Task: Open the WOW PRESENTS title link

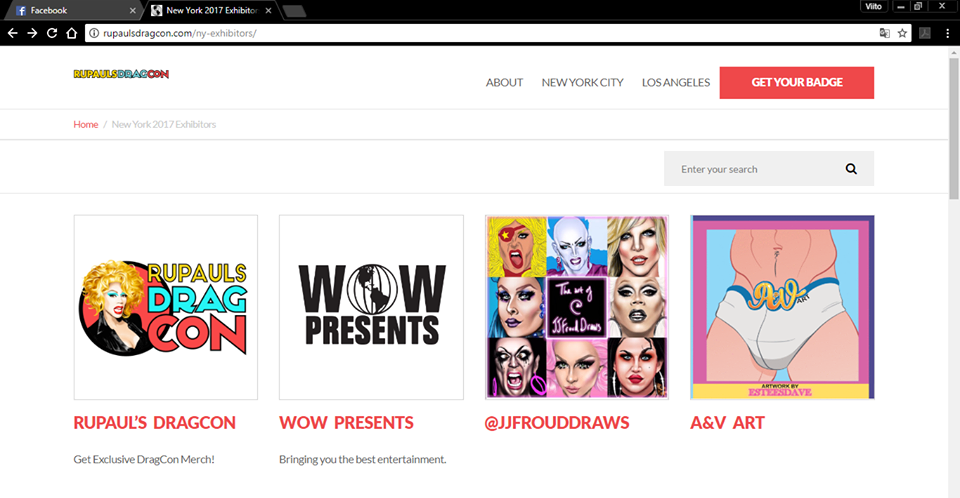Action: [x=347, y=423]
